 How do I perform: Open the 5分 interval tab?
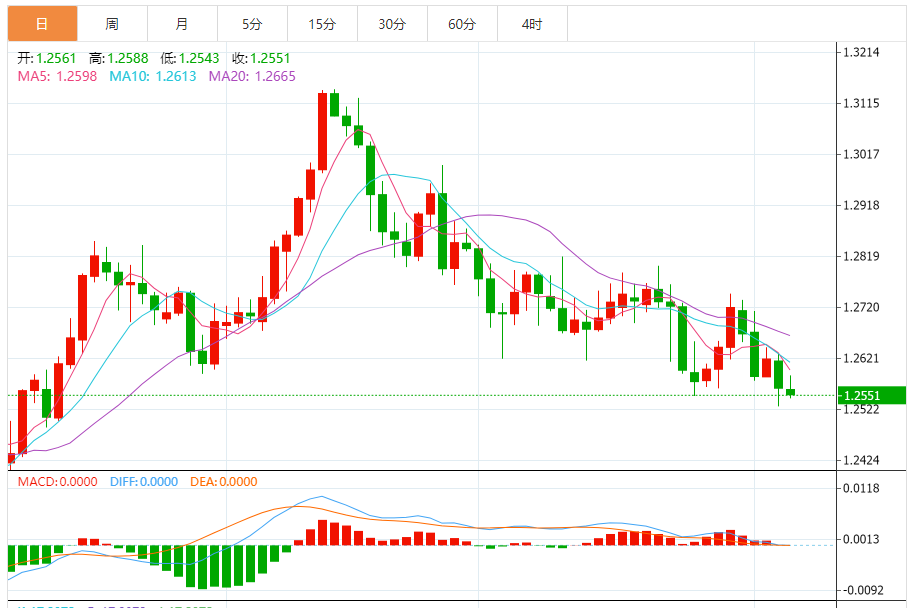click(252, 24)
